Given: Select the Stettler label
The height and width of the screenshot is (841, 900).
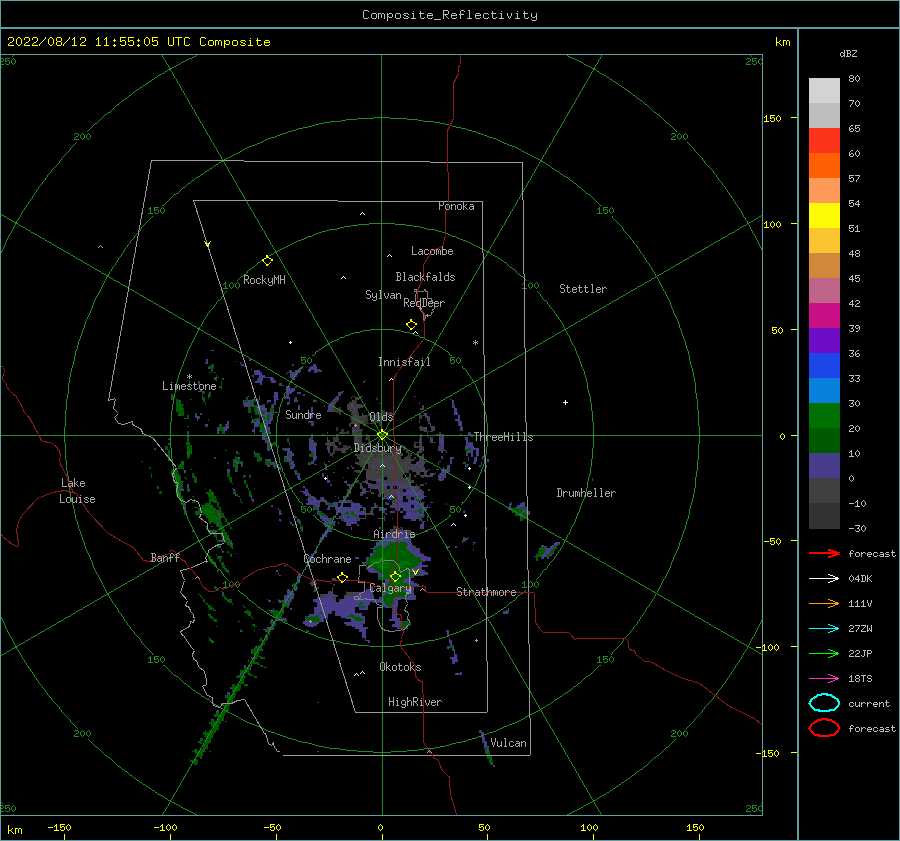Looking at the screenshot, I should tap(583, 289).
